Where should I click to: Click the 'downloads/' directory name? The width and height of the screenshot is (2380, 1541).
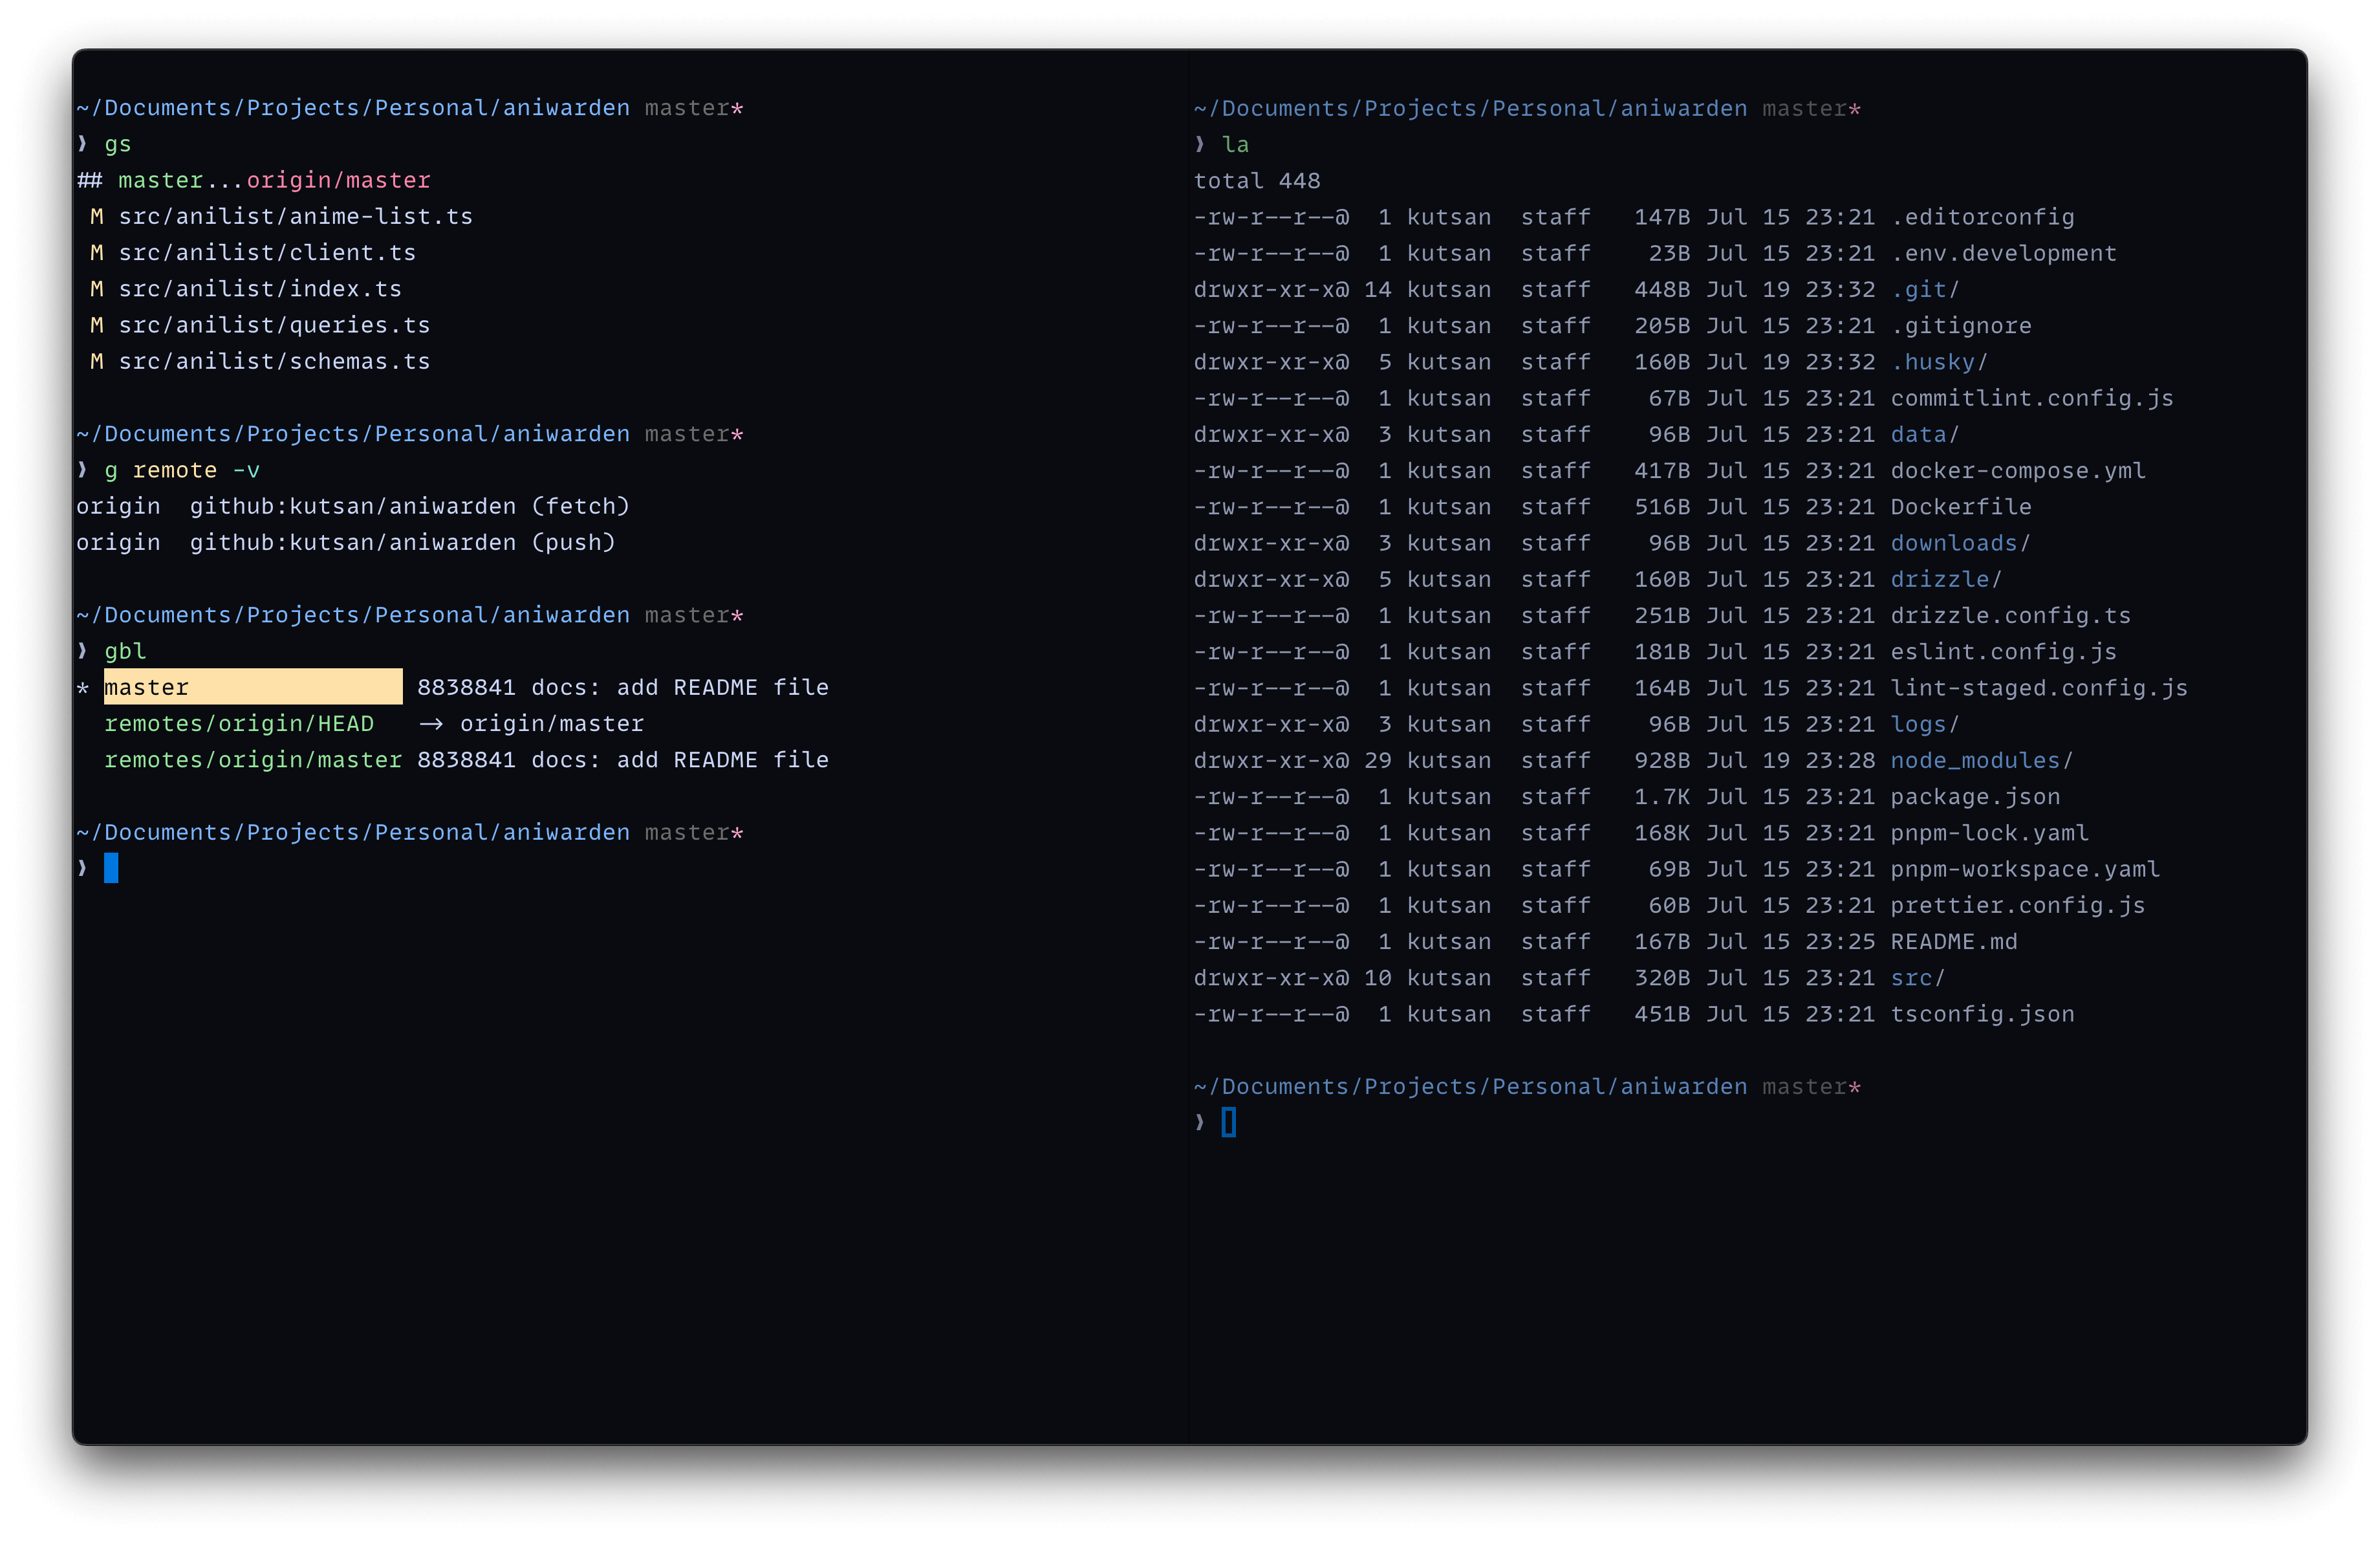(x=1961, y=543)
